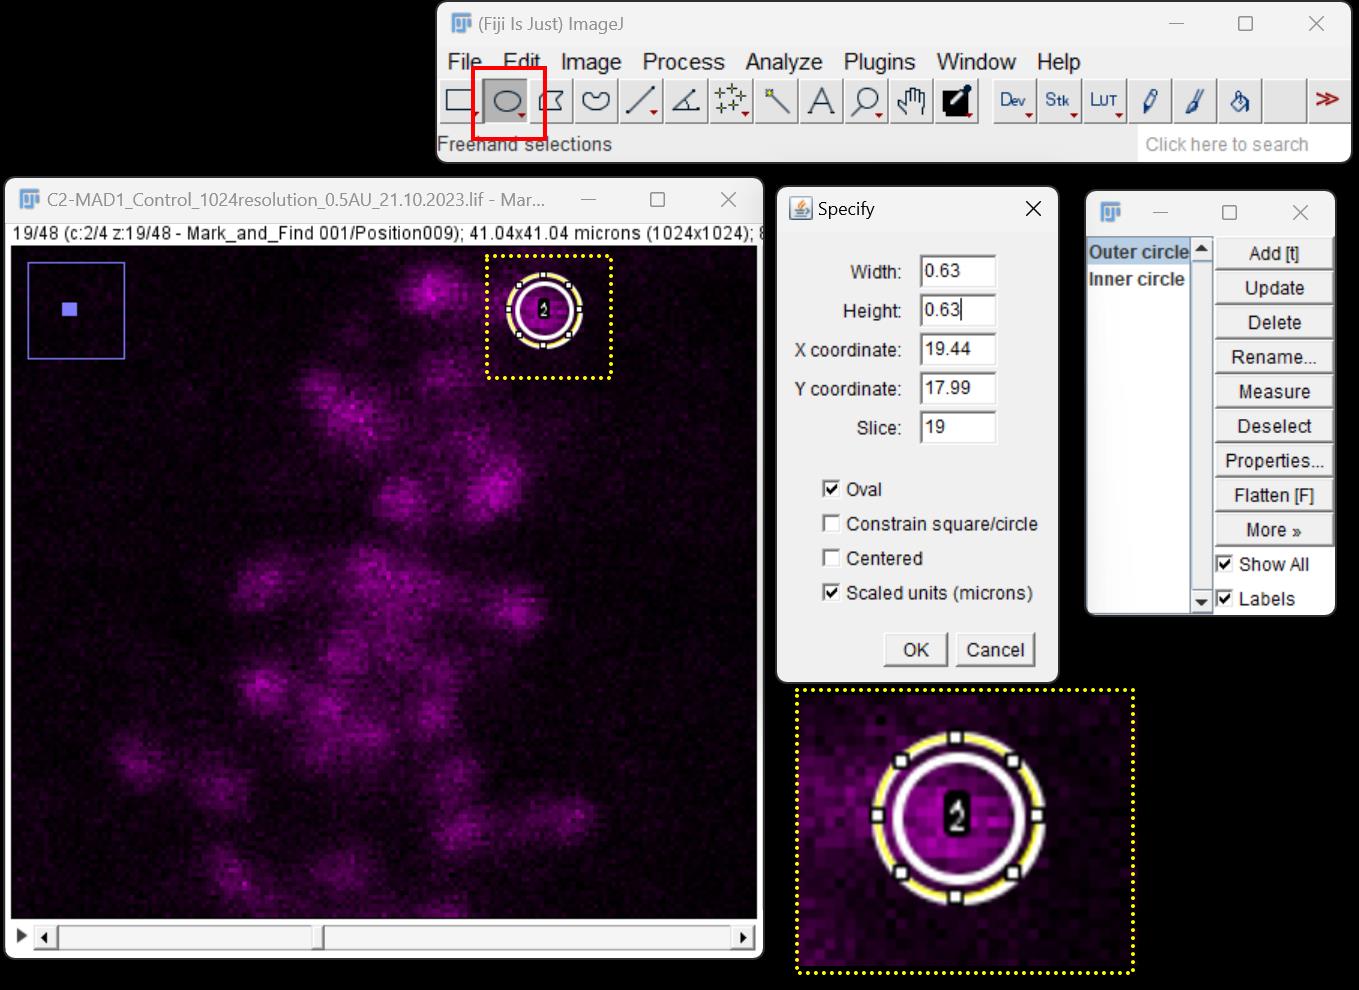Click Measure in ROI Manager

point(1273,392)
